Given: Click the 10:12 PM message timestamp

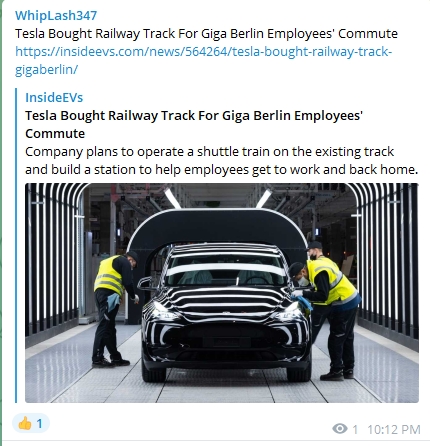Looking at the screenshot, I should click(x=394, y=429).
